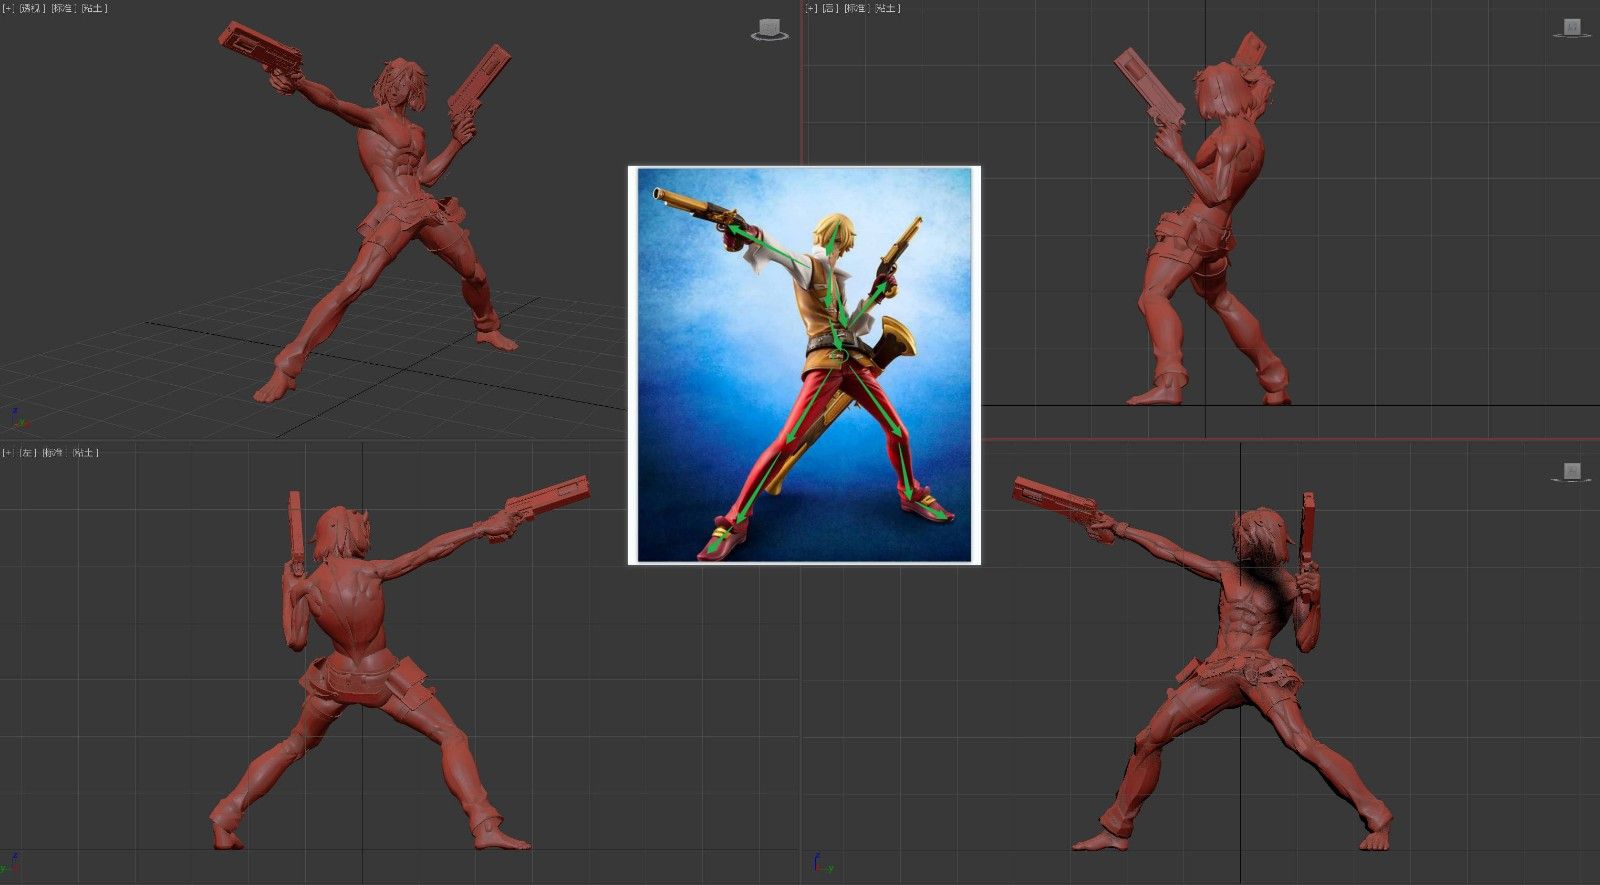The image size is (1600, 885).
Task: Open the 透视 view label menu
Action: coord(32,8)
